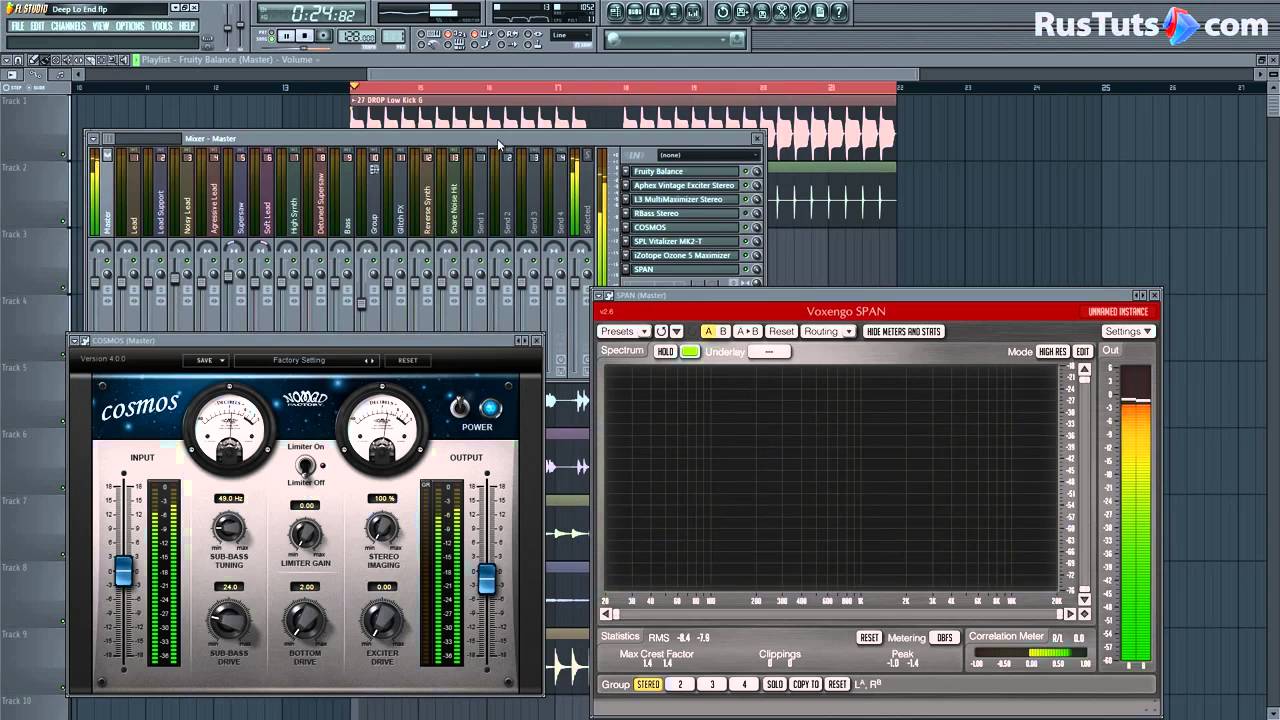Click the SPAN mode EDIT button

[x=1082, y=352]
